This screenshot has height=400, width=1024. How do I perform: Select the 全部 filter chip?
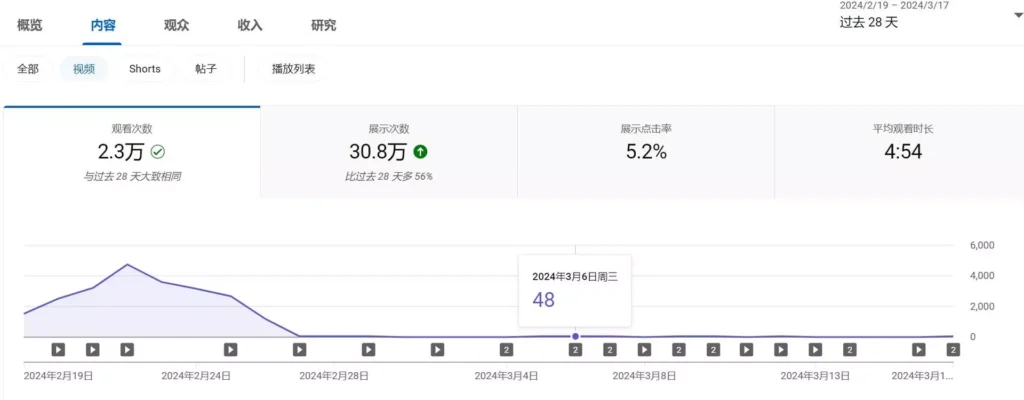pos(28,69)
